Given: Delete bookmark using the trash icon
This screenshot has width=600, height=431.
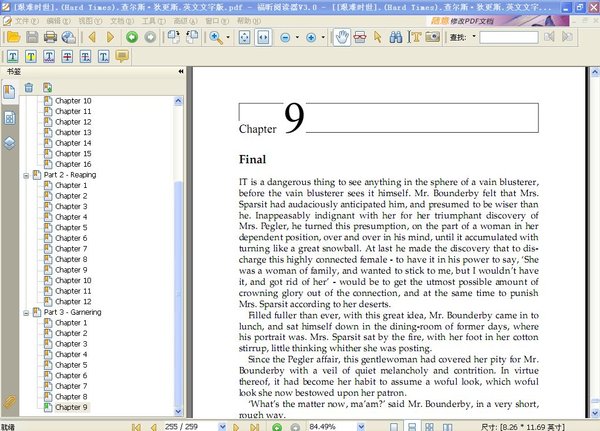Looking at the screenshot, I should tap(29, 88).
